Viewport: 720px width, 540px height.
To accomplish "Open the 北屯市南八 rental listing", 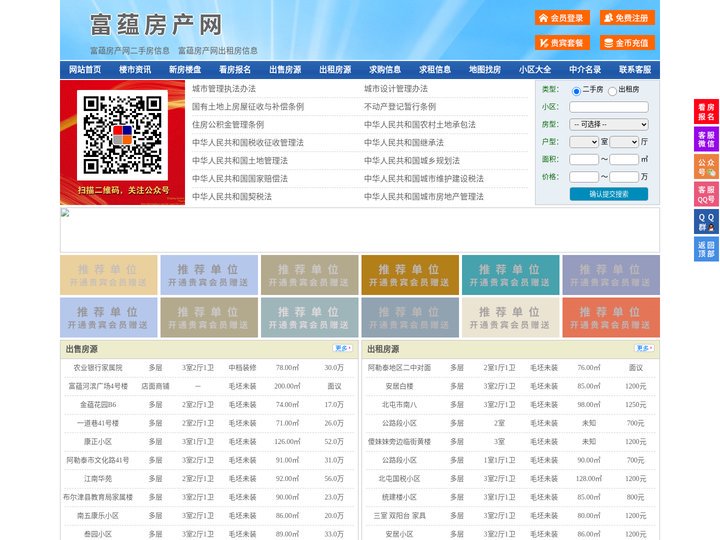I will 399,405.
